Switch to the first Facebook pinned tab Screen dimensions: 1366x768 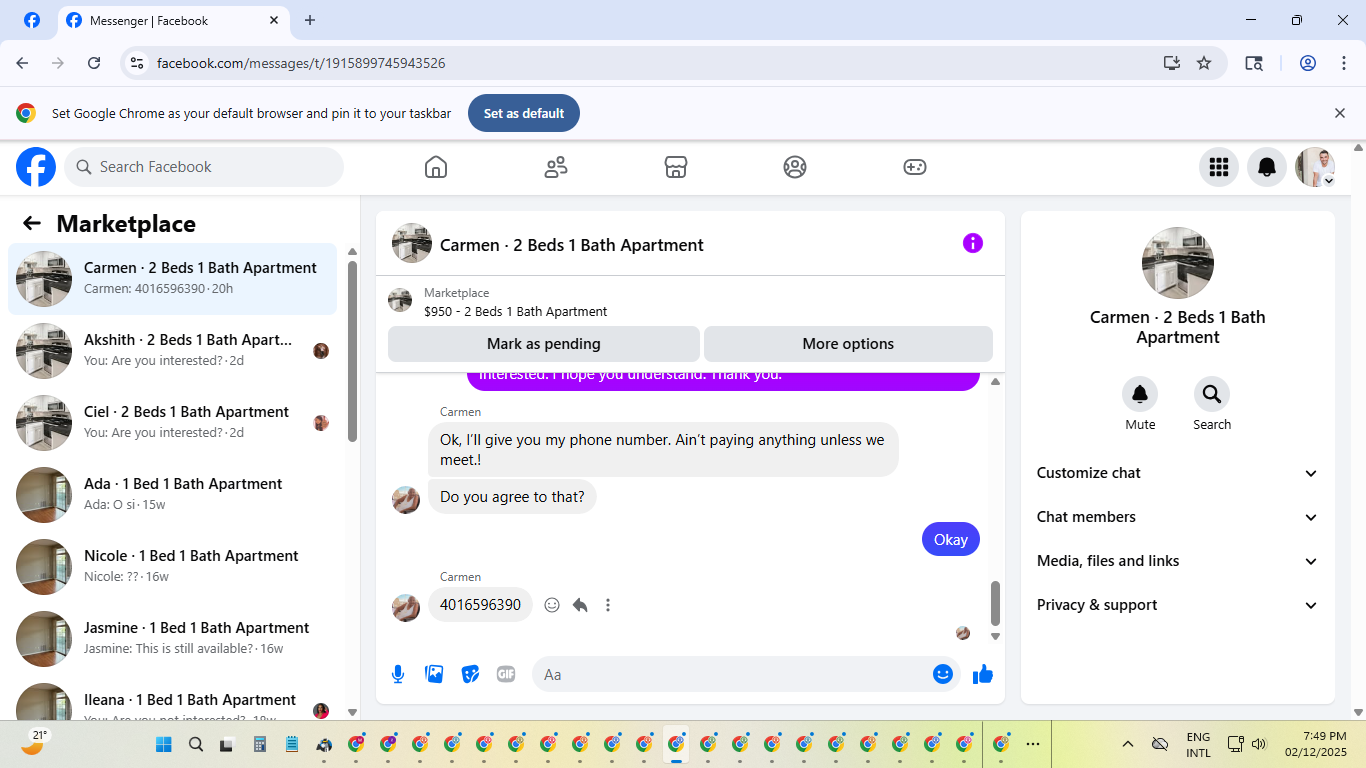point(32,20)
